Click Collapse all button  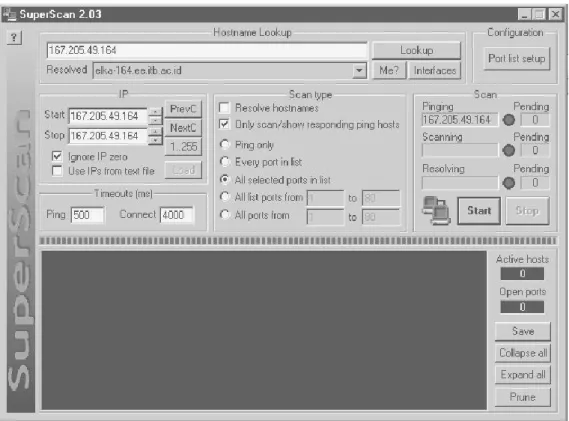[523, 353]
